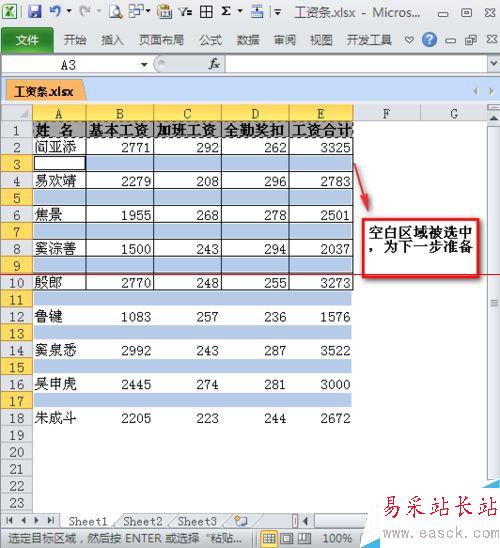Select column C header
This screenshot has width=500, height=548.
(x=187, y=113)
